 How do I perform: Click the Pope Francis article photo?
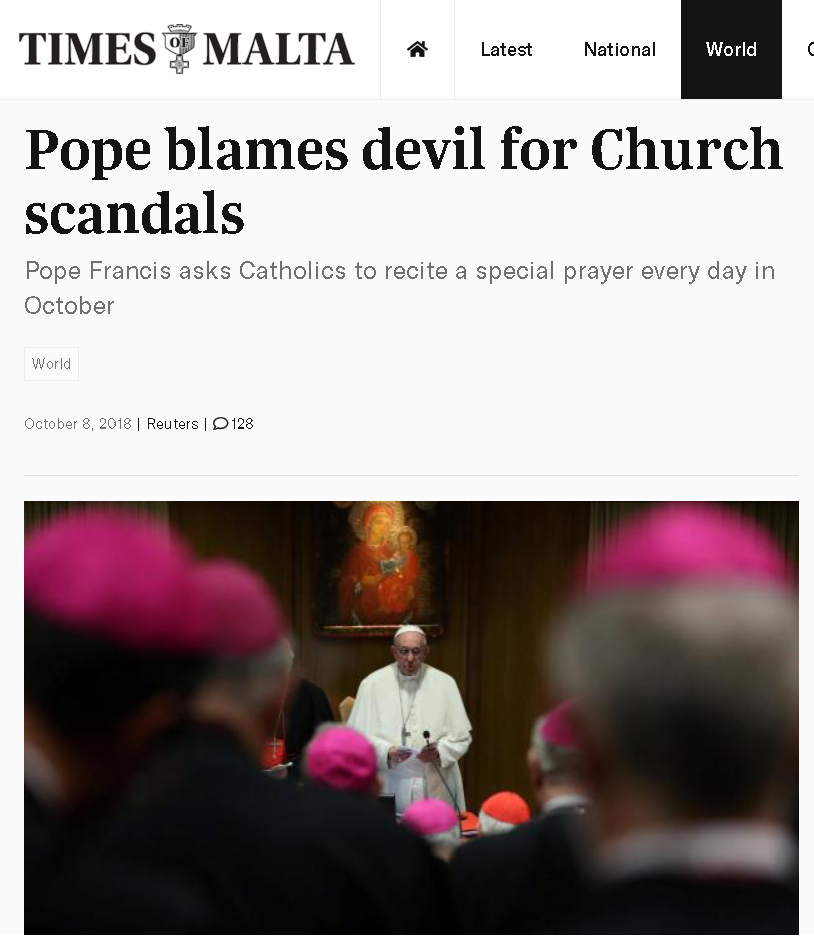412,718
